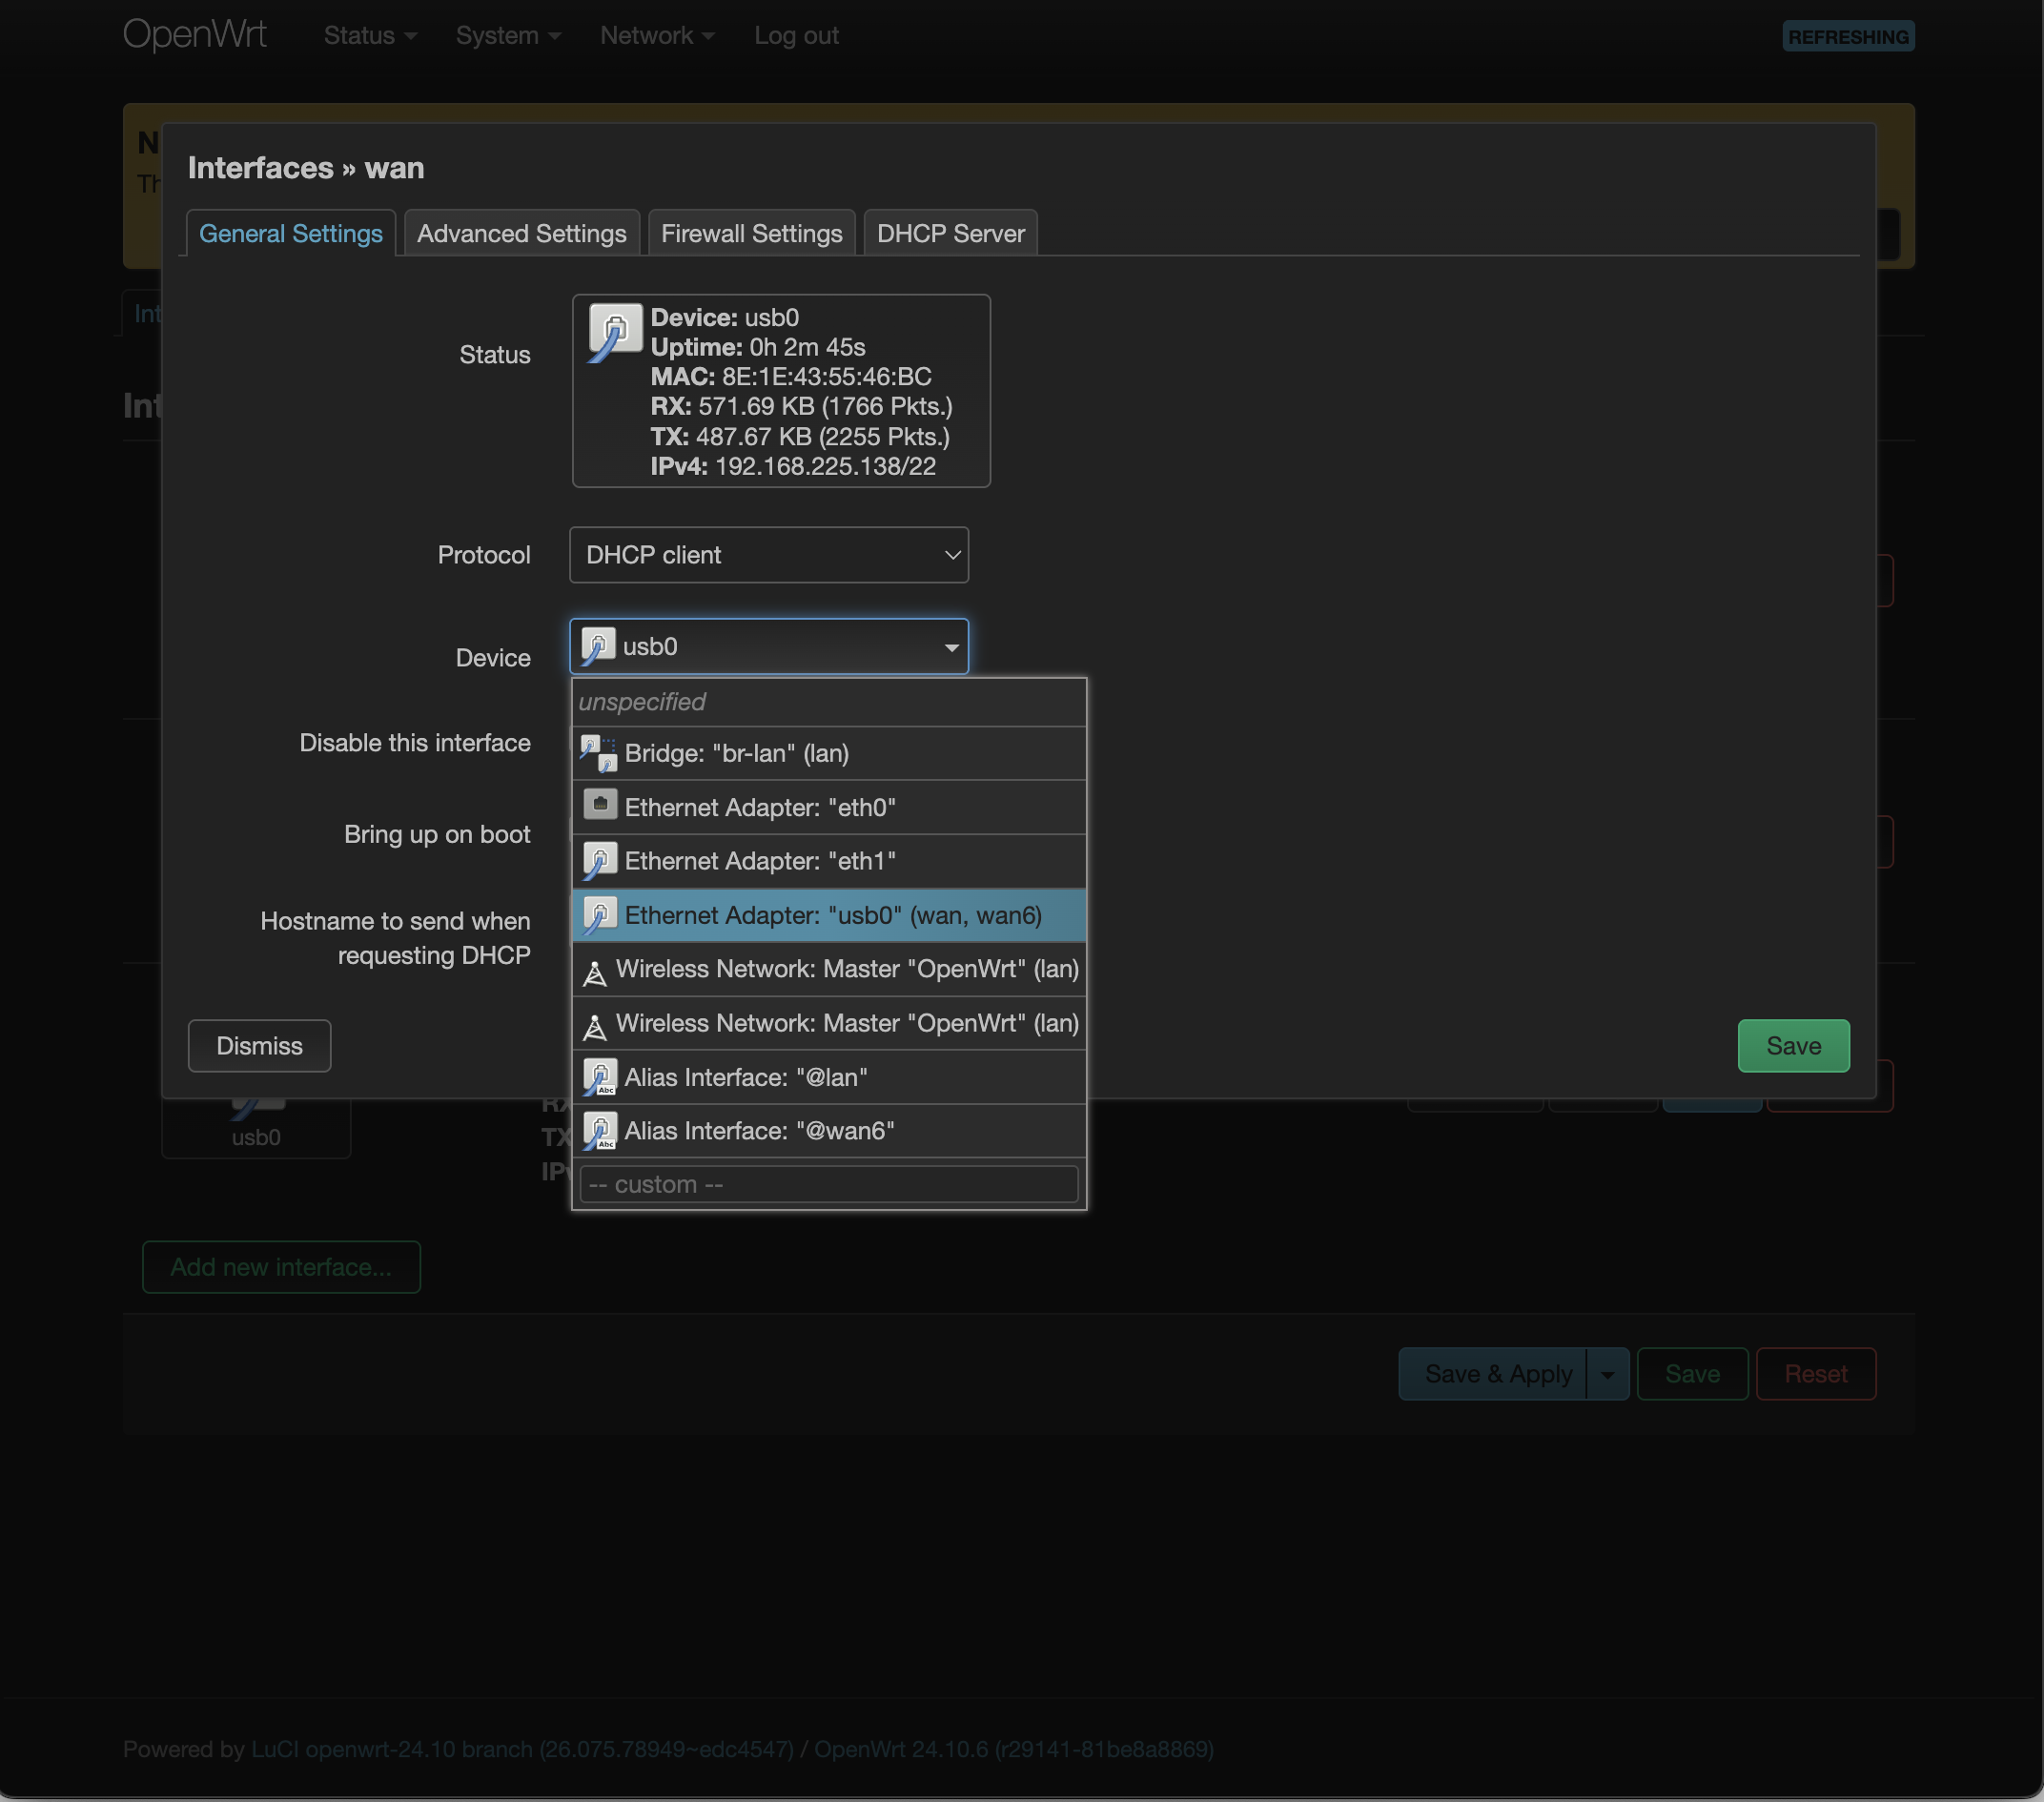Switch to DHCP Server tab
This screenshot has height=1802, width=2044.
pos(951,233)
